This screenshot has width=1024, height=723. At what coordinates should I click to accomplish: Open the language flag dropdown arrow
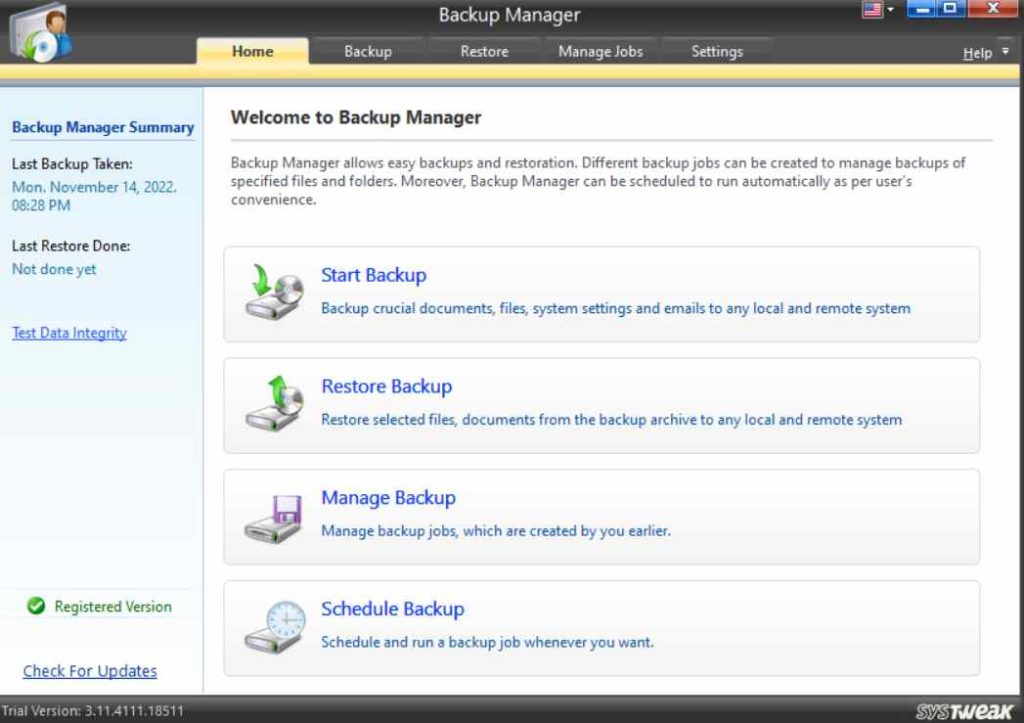[890, 9]
